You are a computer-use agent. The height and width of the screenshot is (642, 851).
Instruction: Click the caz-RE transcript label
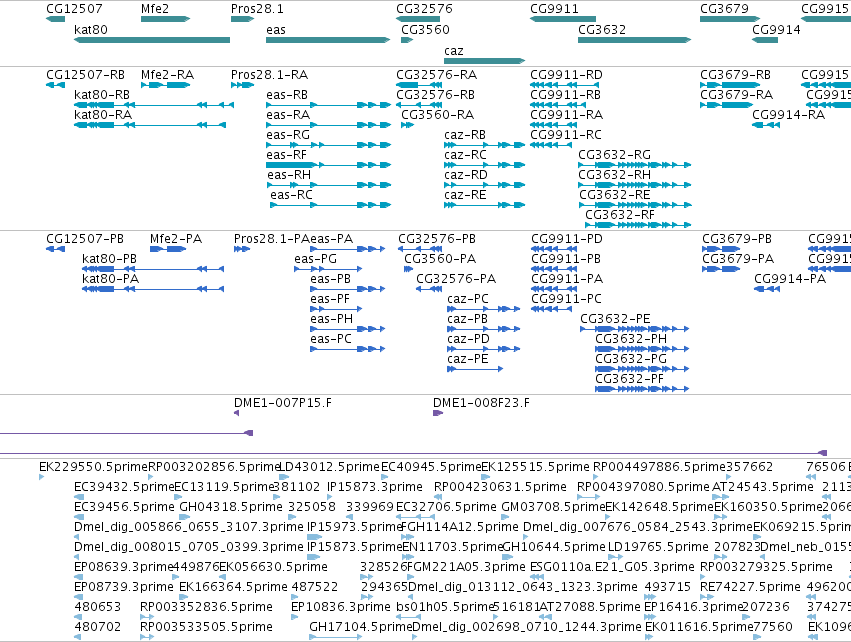pos(465,195)
